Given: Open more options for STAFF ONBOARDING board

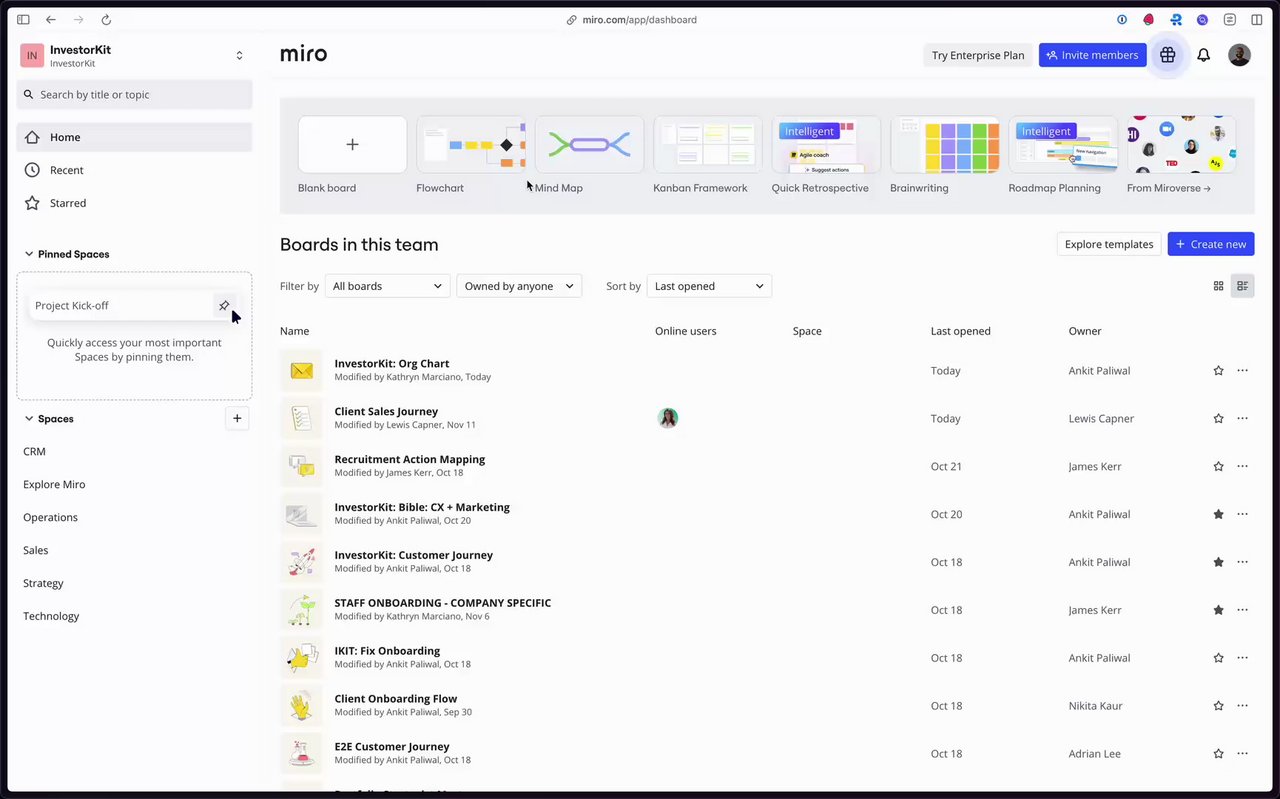Looking at the screenshot, I should (x=1242, y=610).
